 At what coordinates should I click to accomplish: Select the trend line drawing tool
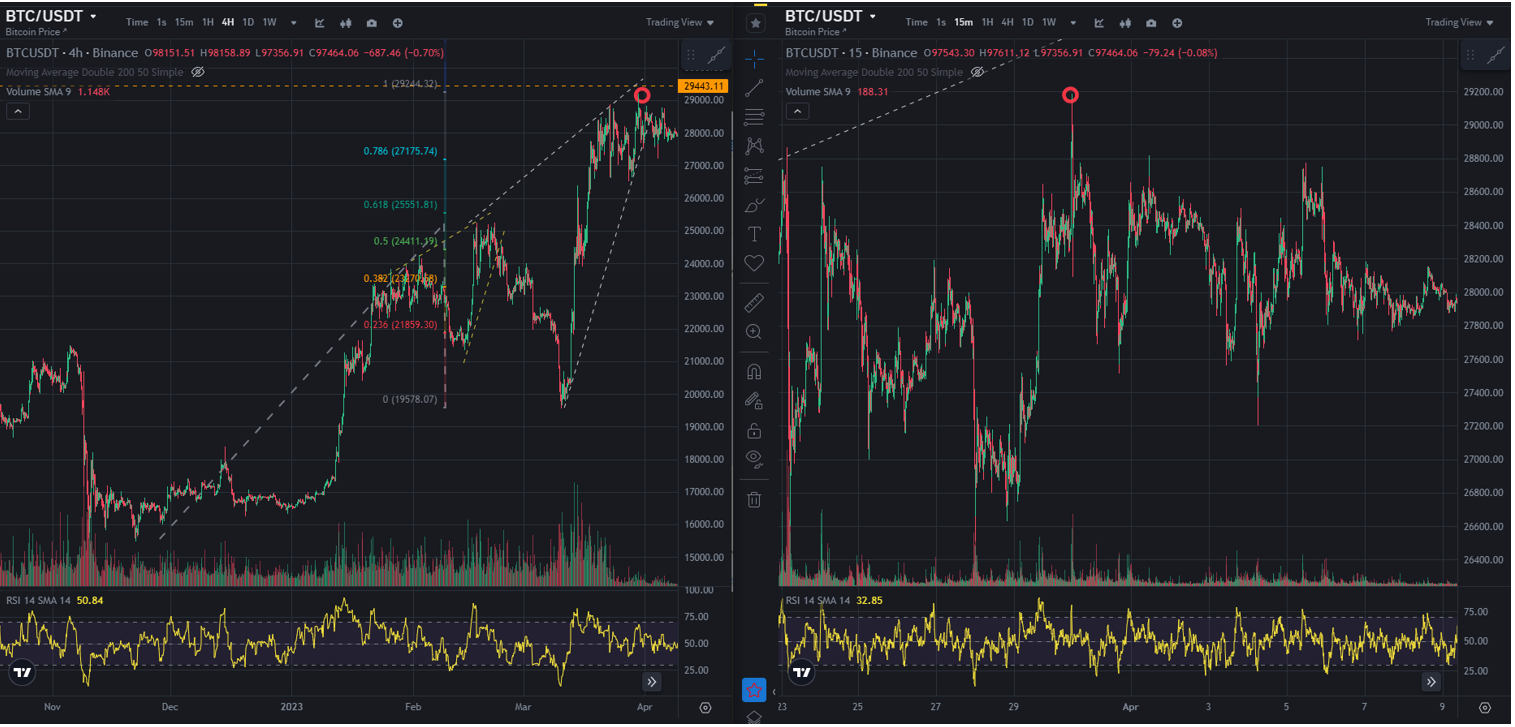pyautogui.click(x=754, y=88)
